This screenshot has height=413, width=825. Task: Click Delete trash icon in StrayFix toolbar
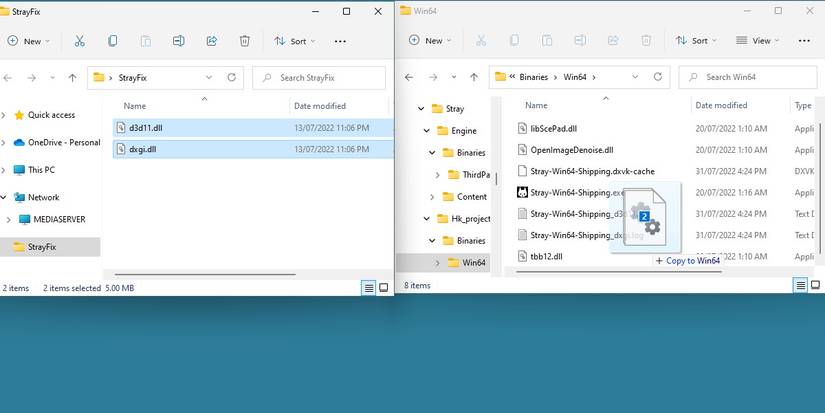pyautogui.click(x=245, y=41)
